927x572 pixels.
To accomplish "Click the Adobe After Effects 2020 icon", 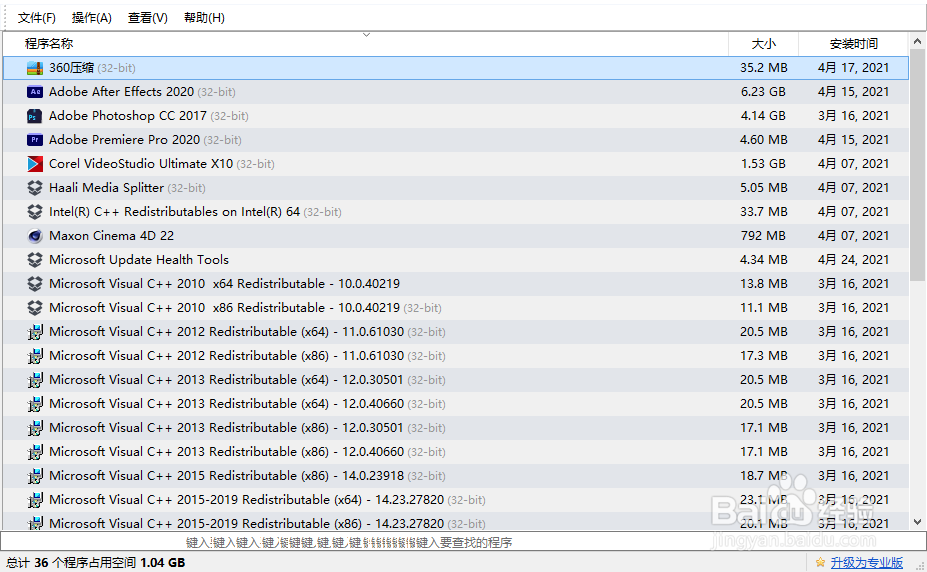I will (x=35, y=92).
